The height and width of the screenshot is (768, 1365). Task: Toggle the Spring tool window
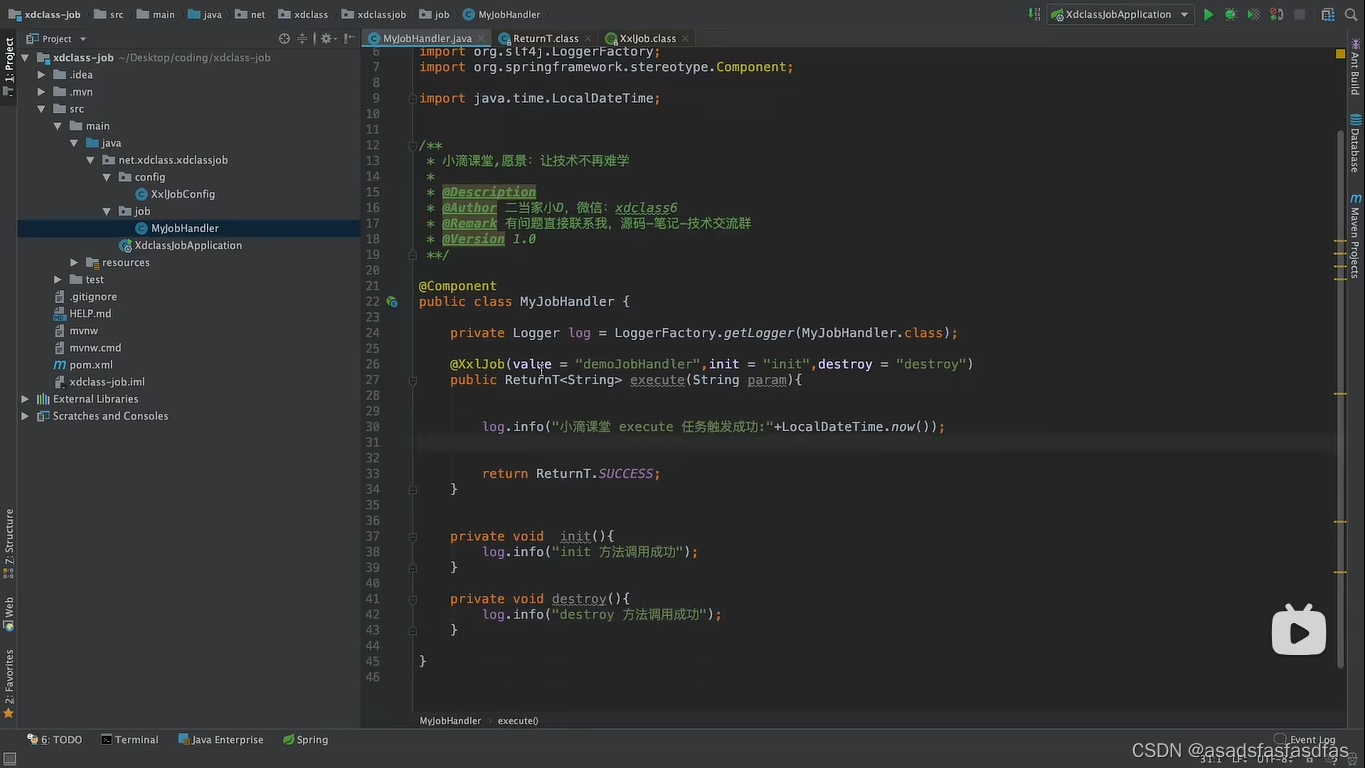(305, 740)
